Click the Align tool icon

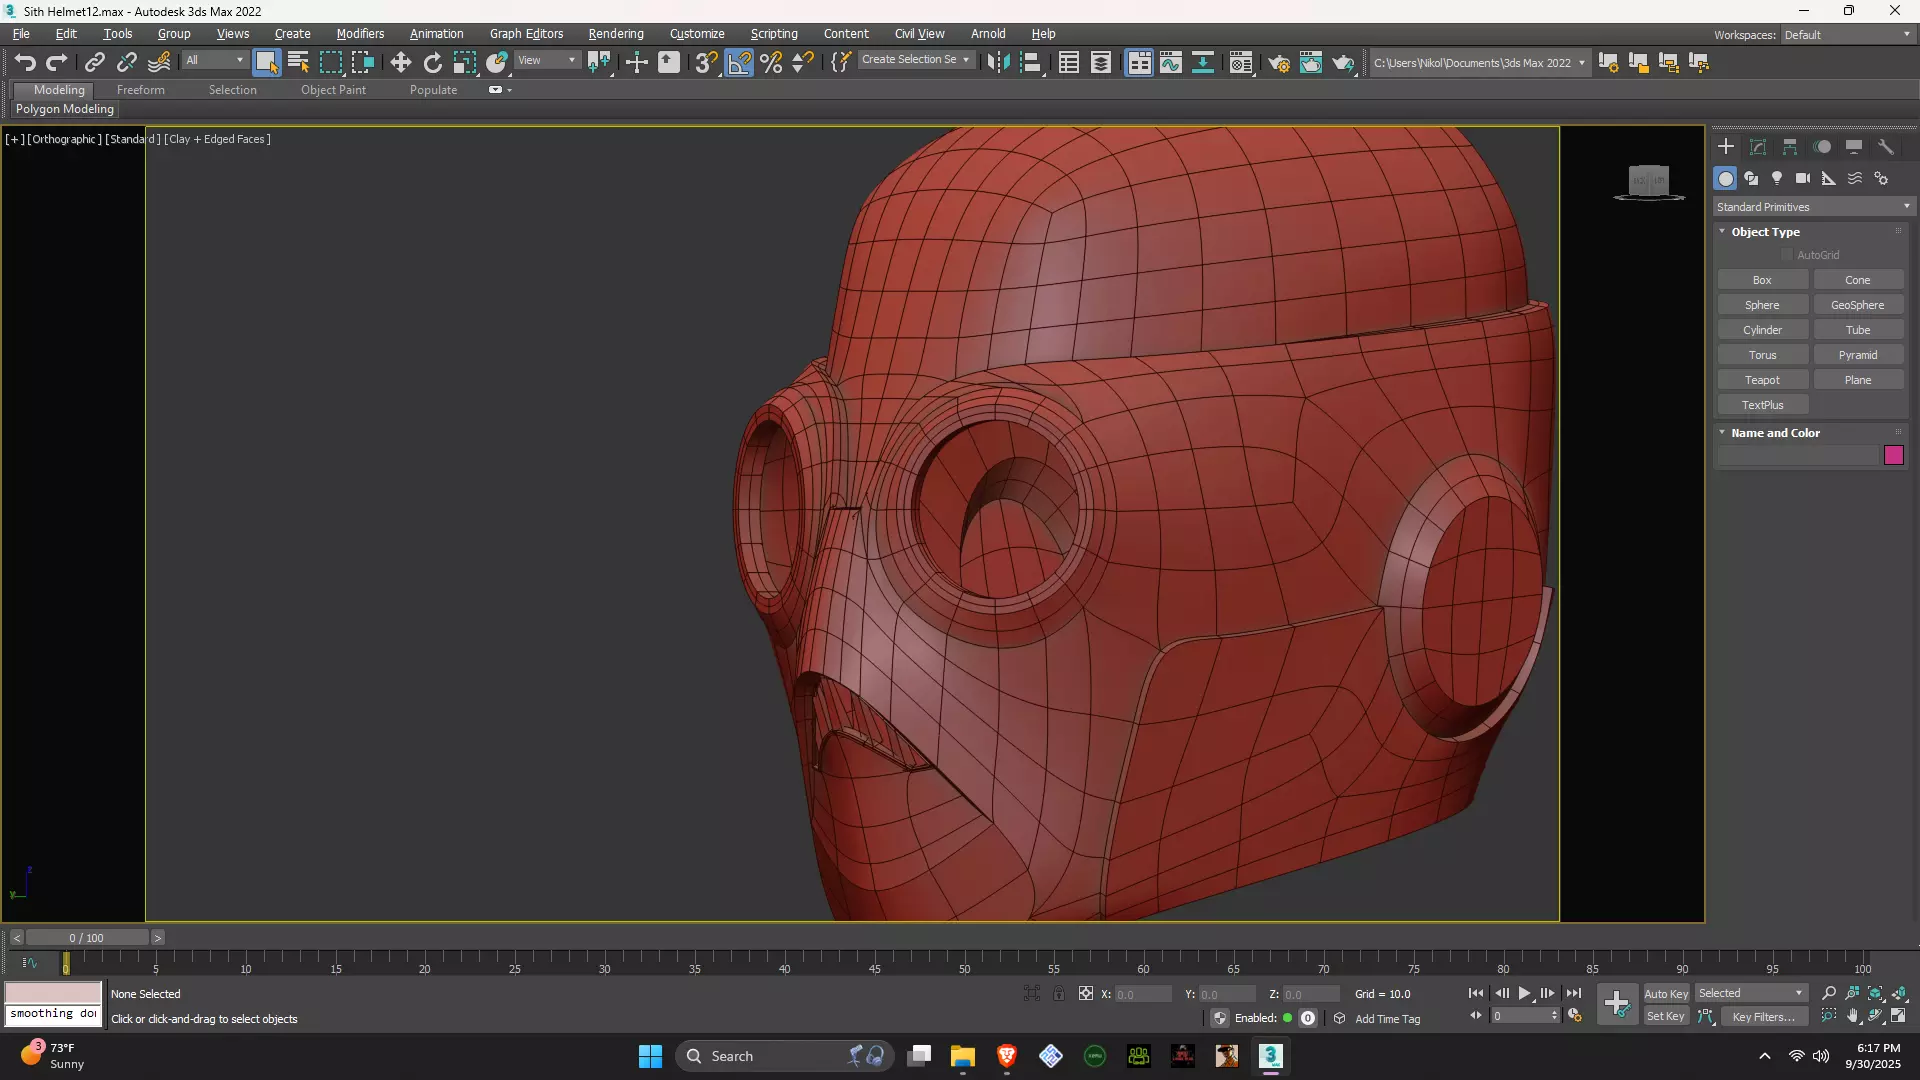point(1031,62)
